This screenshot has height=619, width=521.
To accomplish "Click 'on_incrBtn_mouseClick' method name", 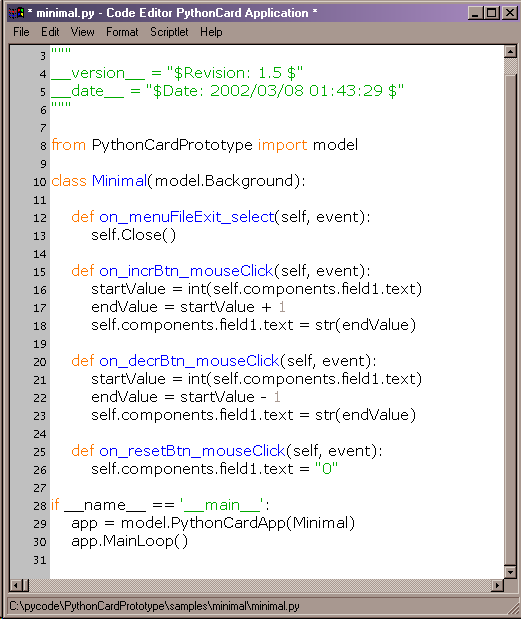I will 186,271.
